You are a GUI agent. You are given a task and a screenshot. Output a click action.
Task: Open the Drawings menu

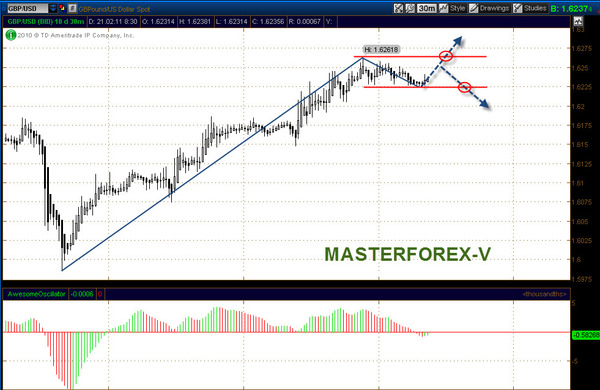(489, 8)
